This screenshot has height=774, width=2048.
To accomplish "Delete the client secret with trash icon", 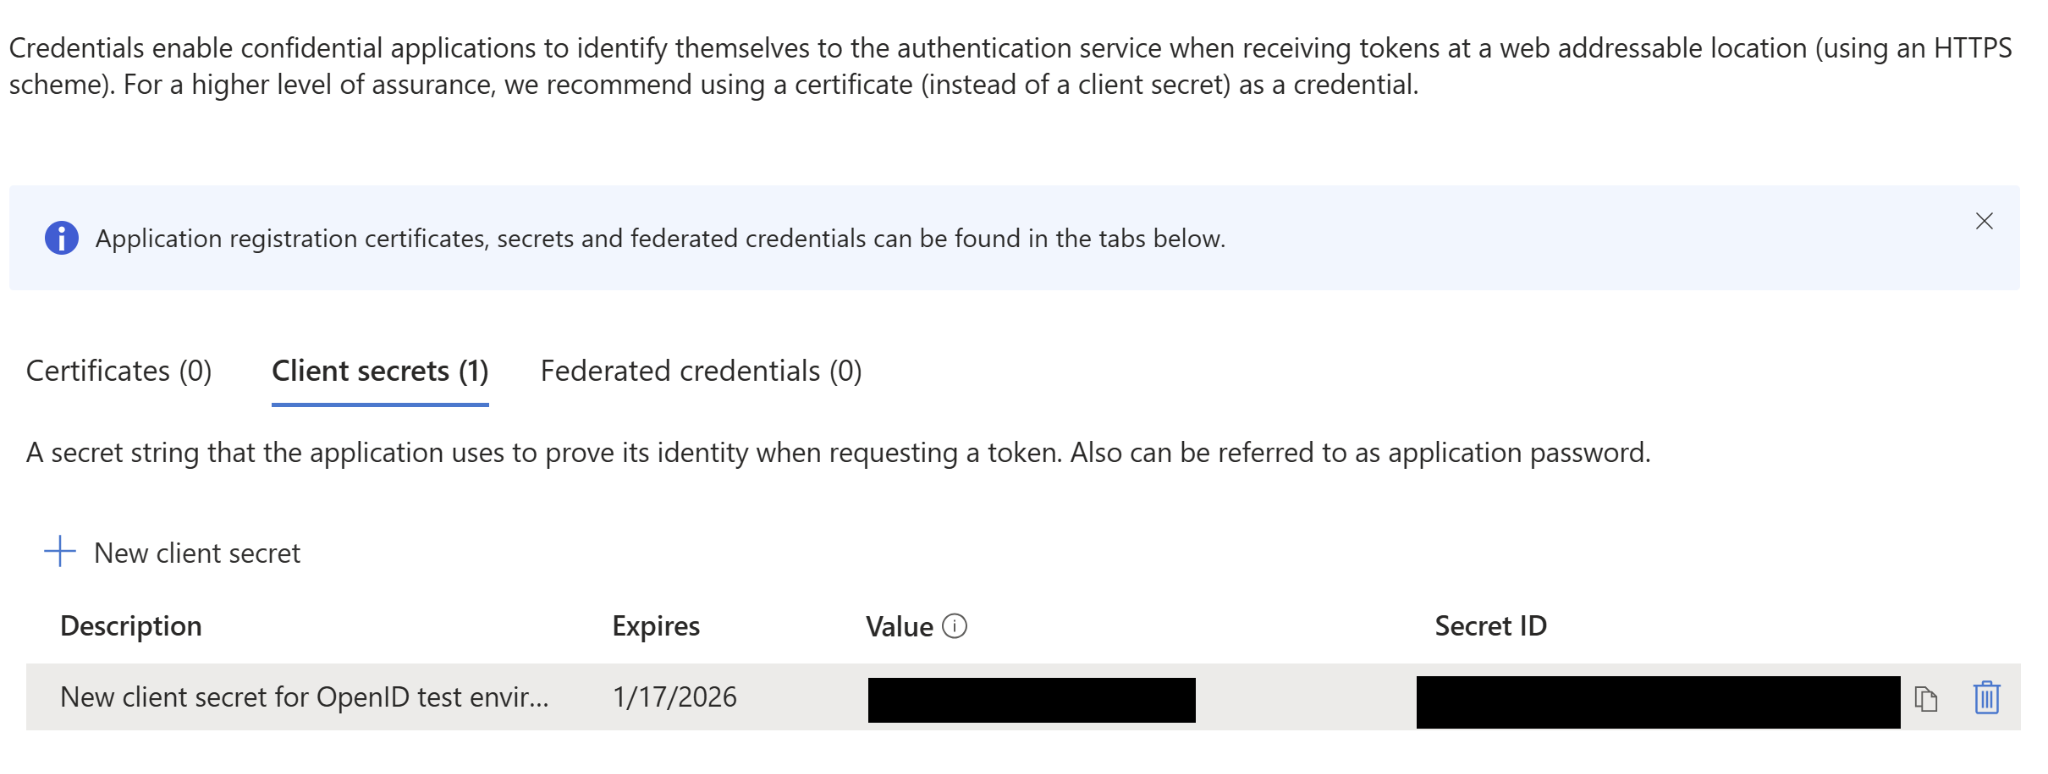I will click(x=1986, y=697).
